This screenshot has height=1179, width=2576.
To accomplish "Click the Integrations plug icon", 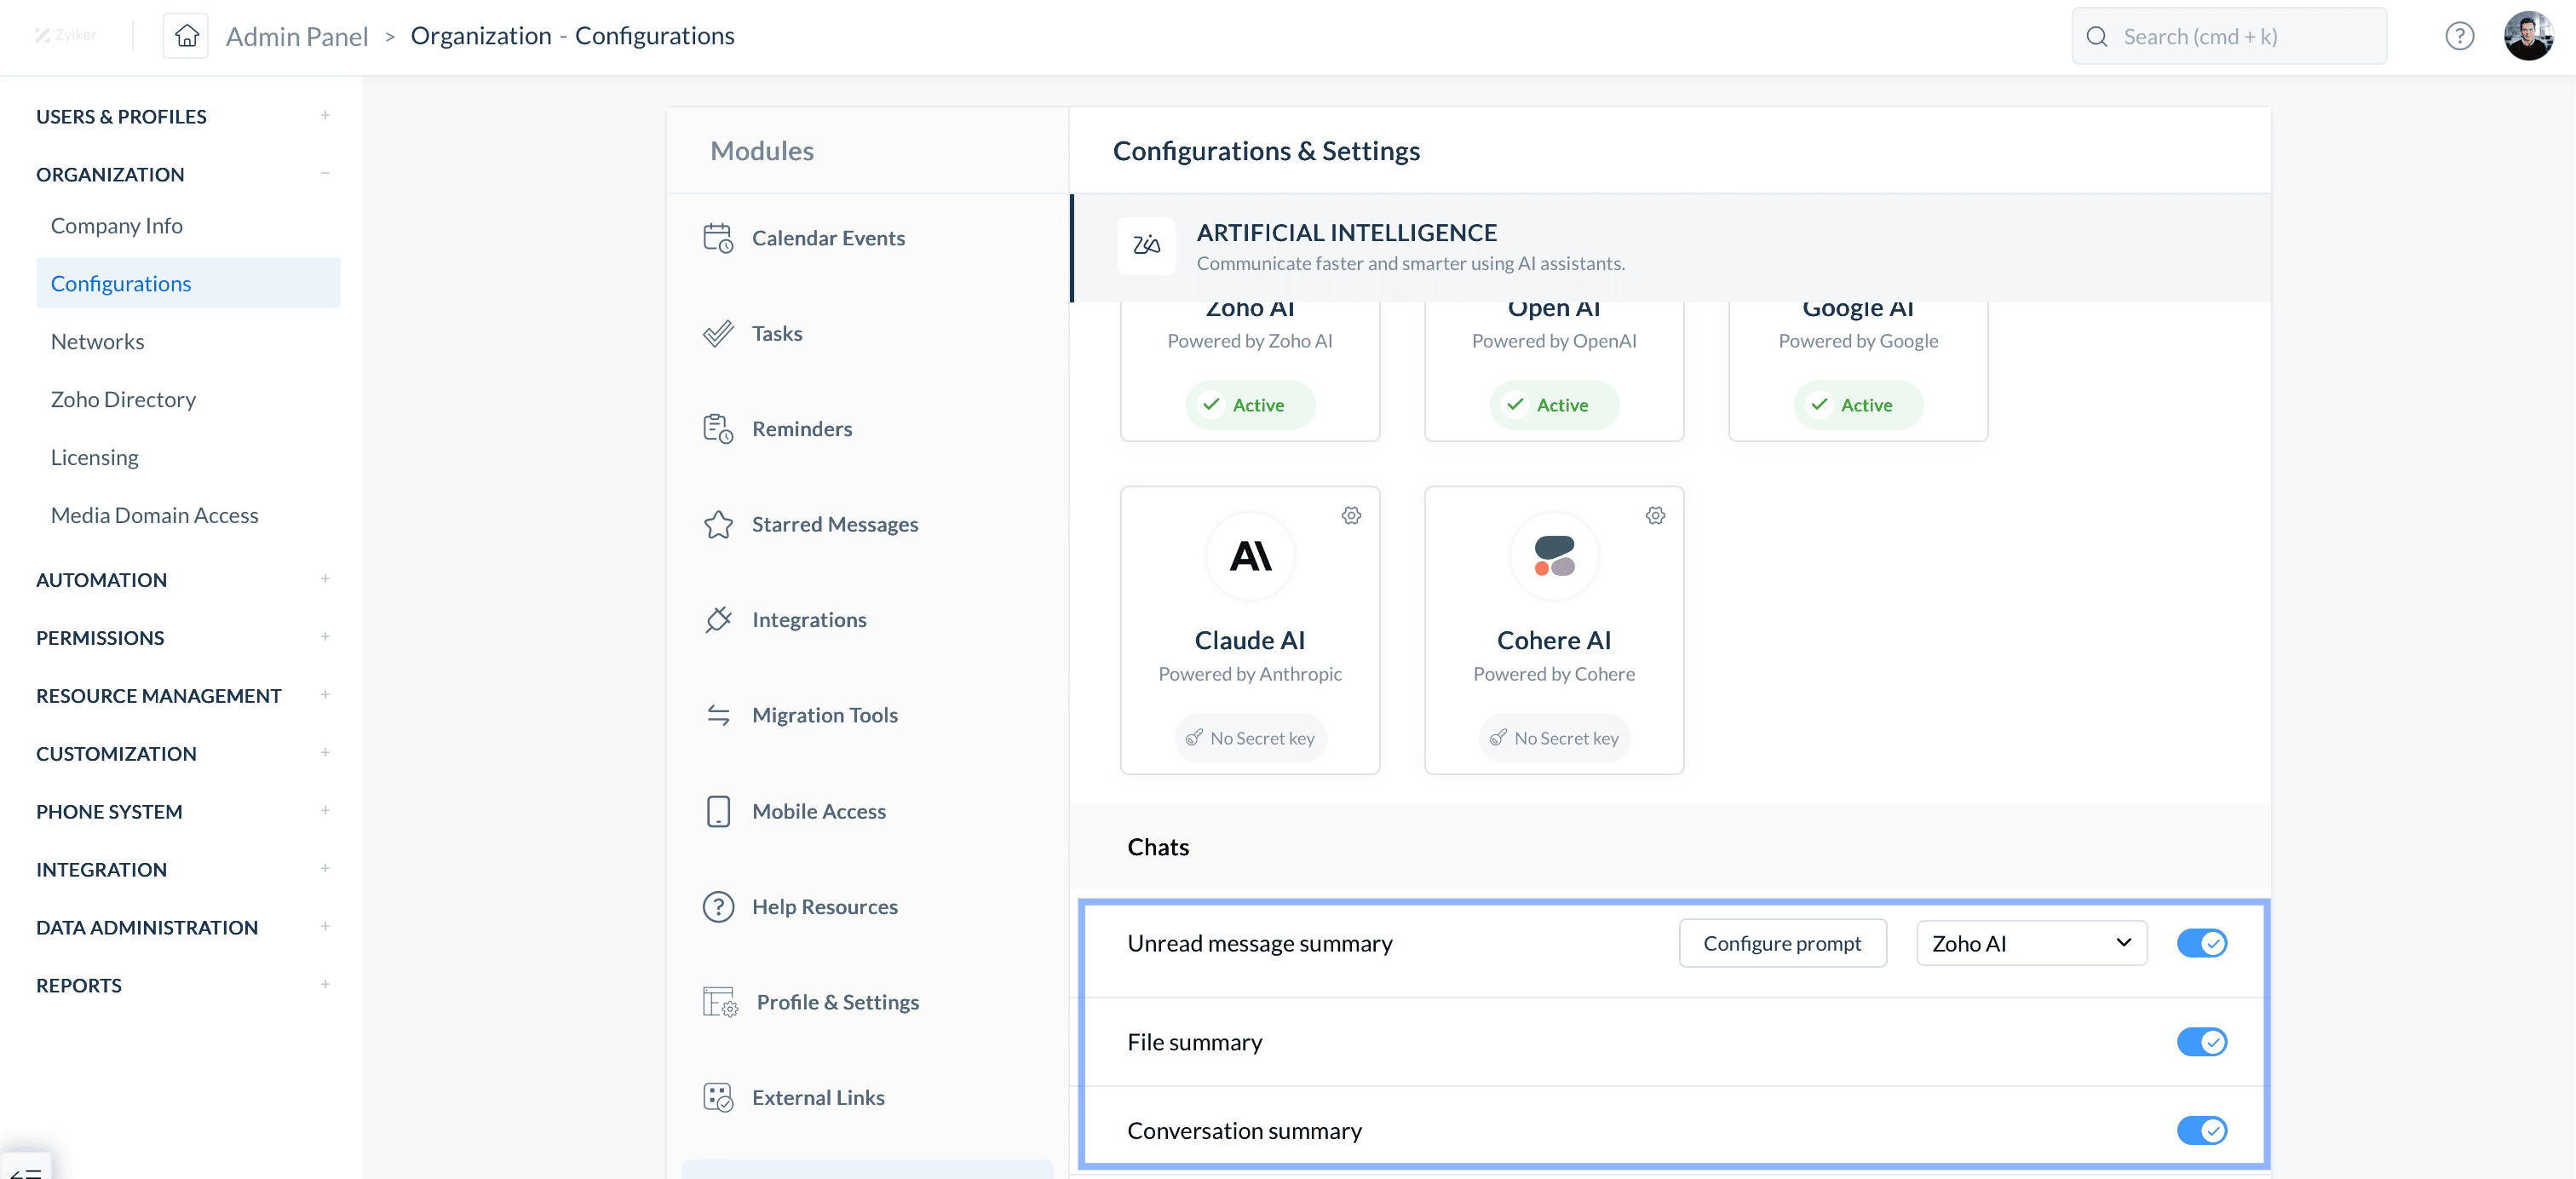I will click(x=718, y=620).
